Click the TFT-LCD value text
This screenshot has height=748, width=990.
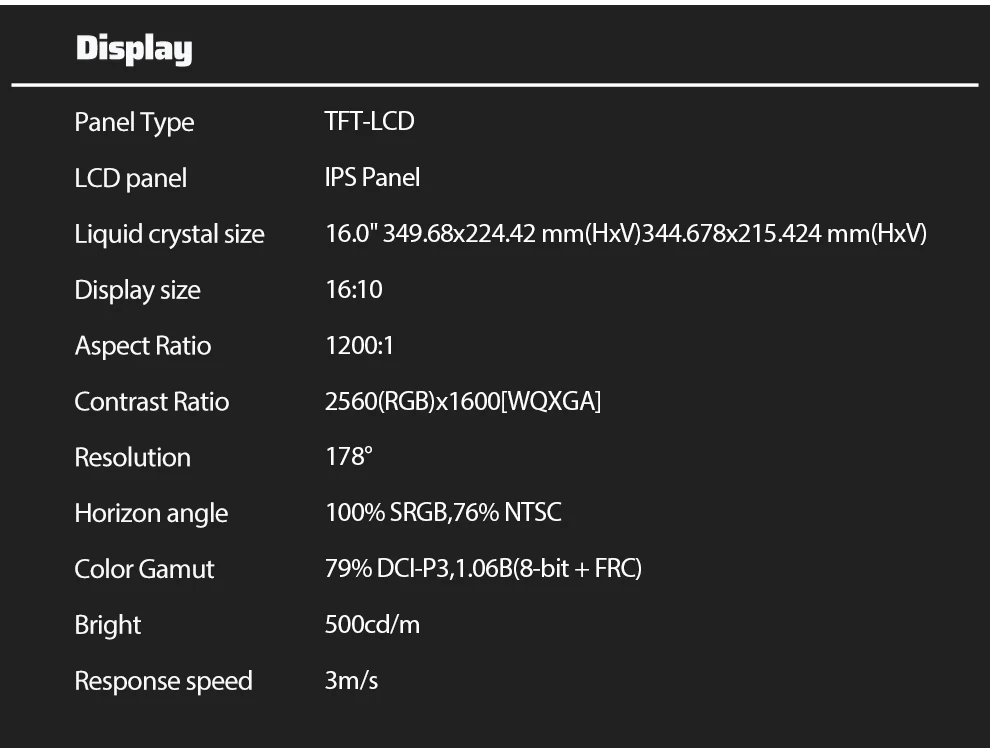(369, 122)
